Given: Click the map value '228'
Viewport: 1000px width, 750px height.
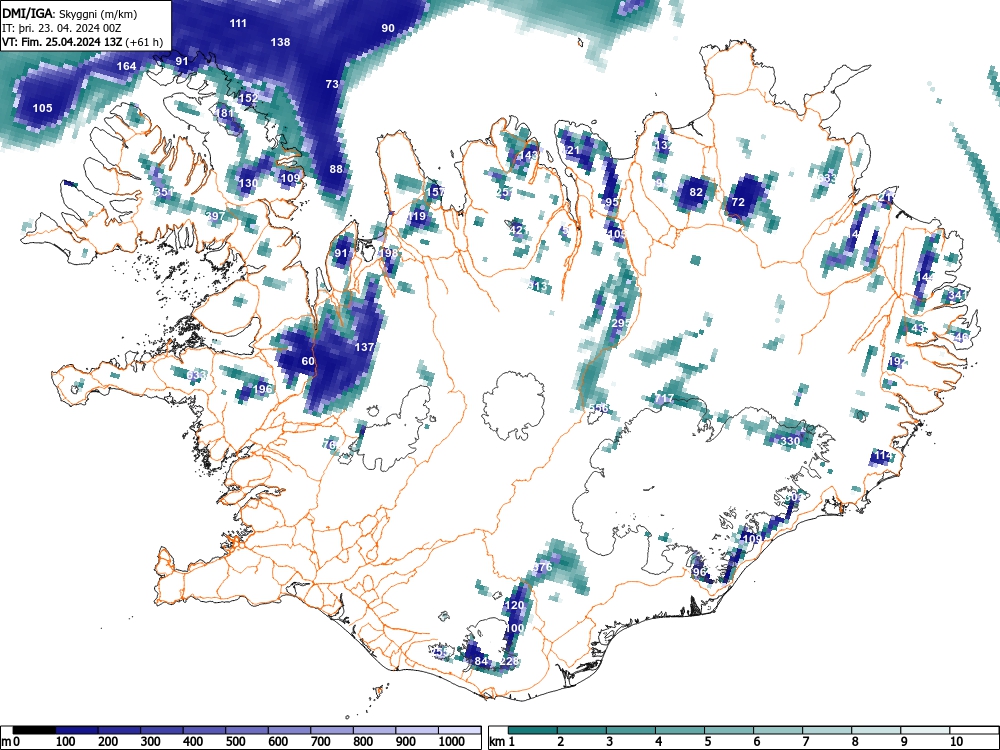Looking at the screenshot, I should click(510, 661).
